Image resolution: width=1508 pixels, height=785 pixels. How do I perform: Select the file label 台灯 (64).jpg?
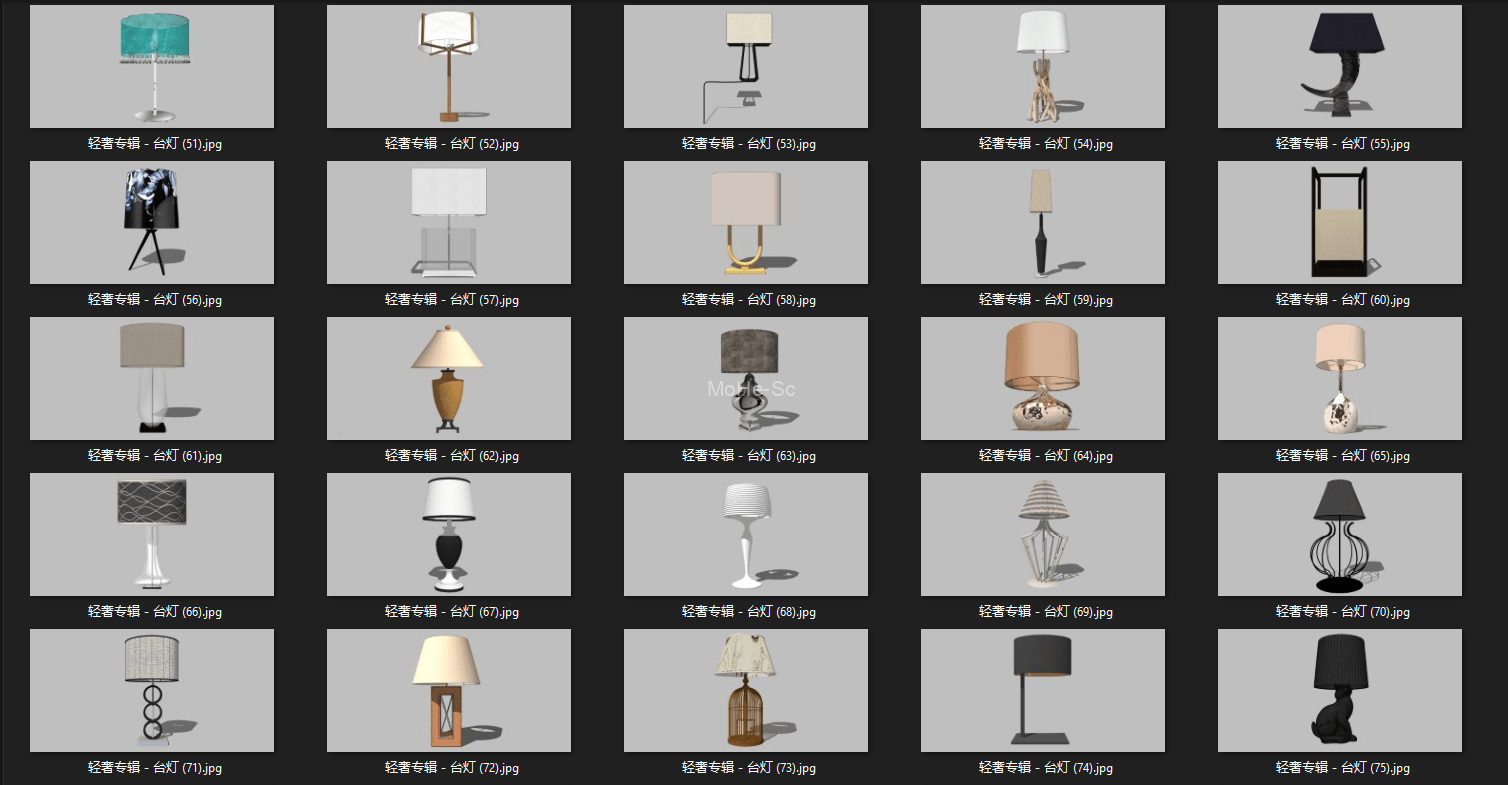[x=1045, y=456]
